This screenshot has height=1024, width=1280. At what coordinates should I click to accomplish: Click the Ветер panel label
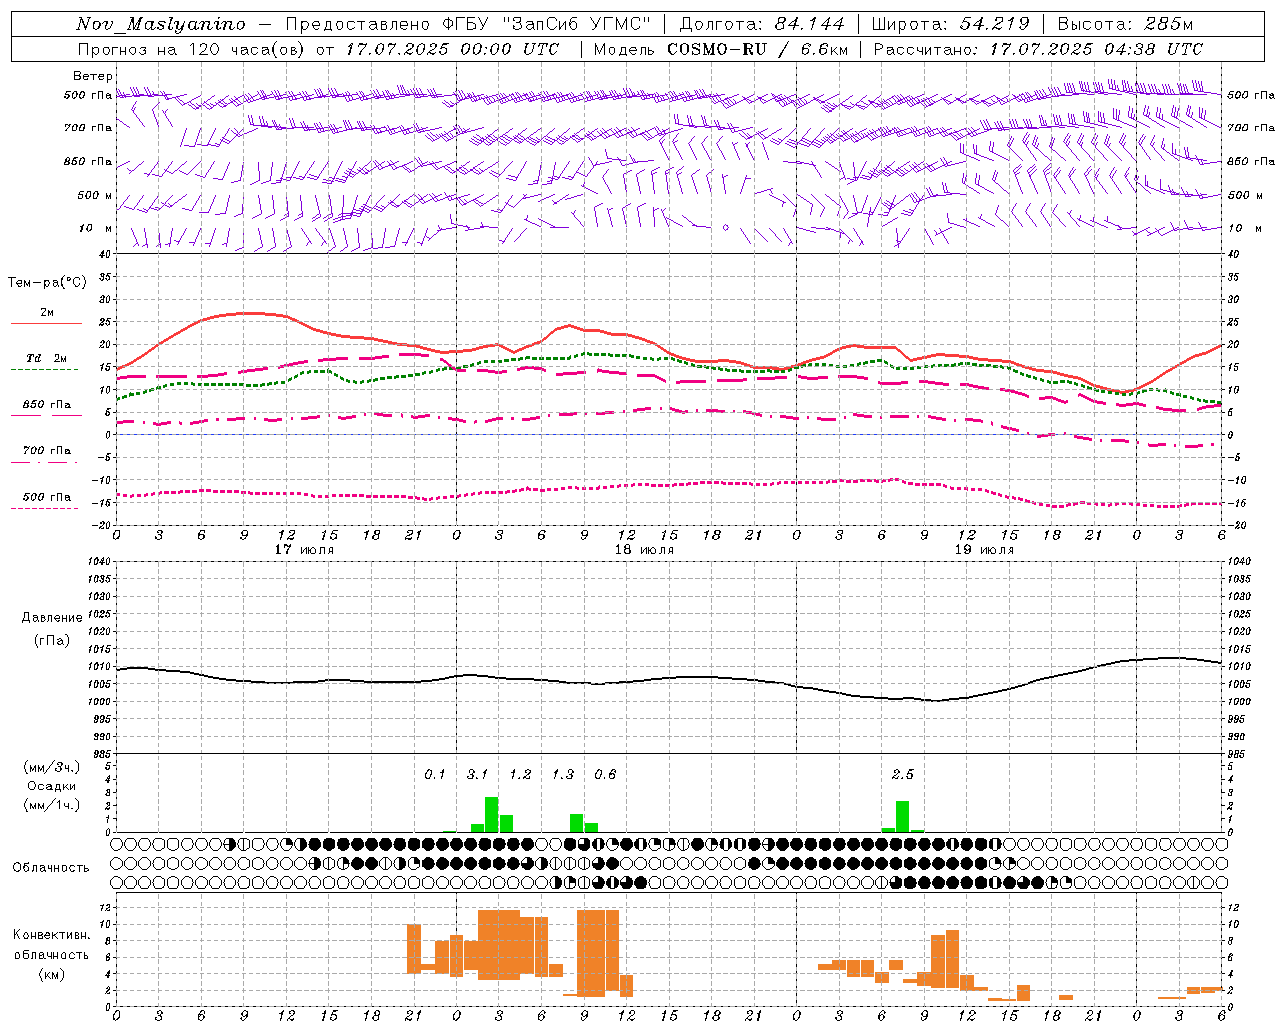93,76
